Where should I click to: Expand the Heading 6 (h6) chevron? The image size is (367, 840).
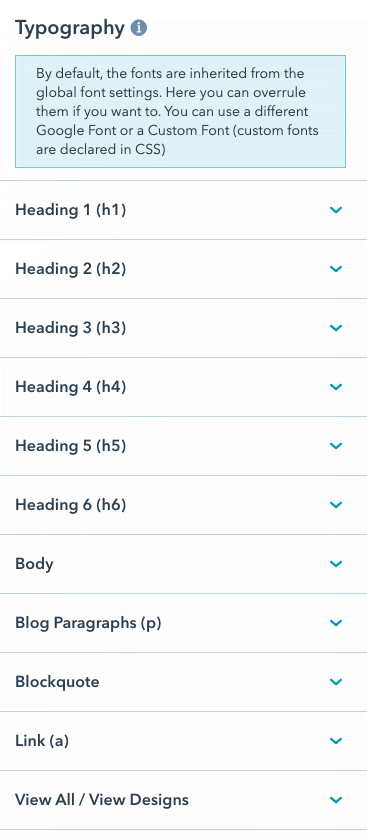click(x=336, y=505)
